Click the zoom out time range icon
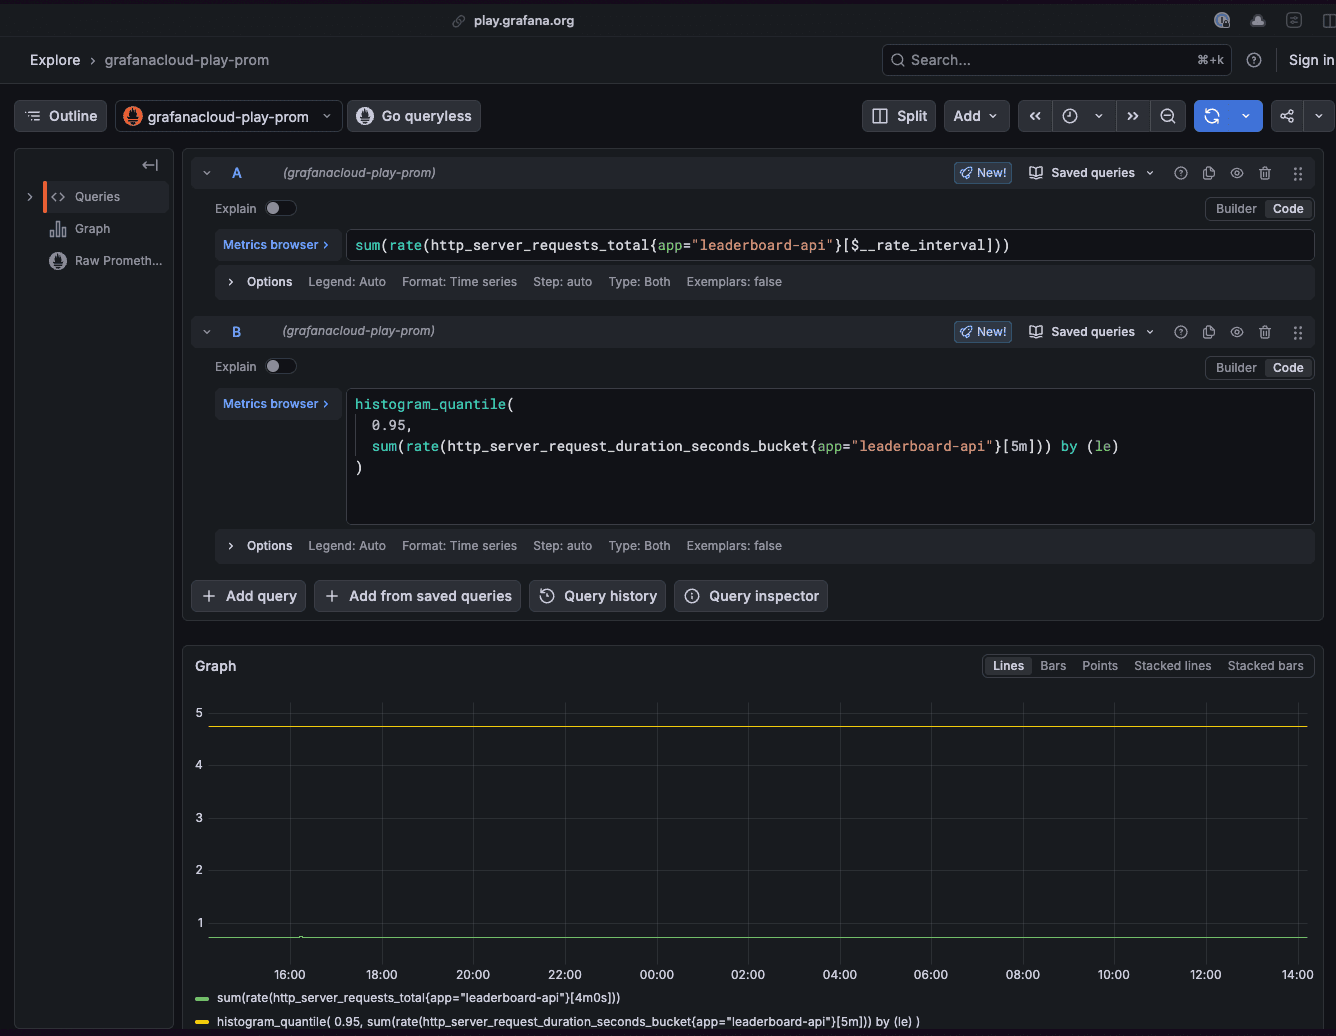The height and width of the screenshot is (1036, 1336). click(1167, 116)
